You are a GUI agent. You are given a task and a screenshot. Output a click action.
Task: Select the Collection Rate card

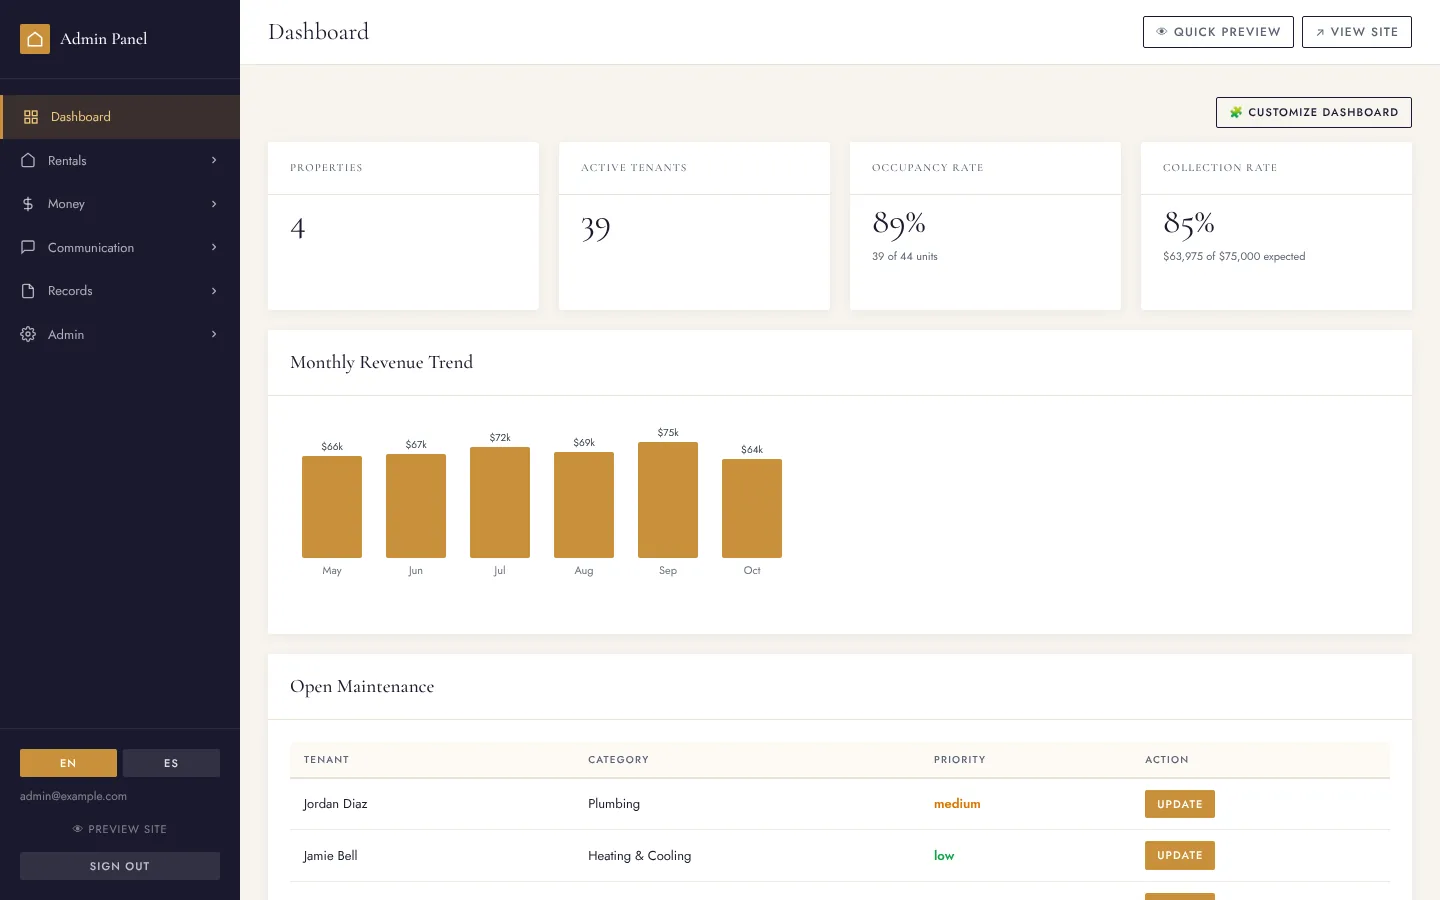click(1276, 226)
